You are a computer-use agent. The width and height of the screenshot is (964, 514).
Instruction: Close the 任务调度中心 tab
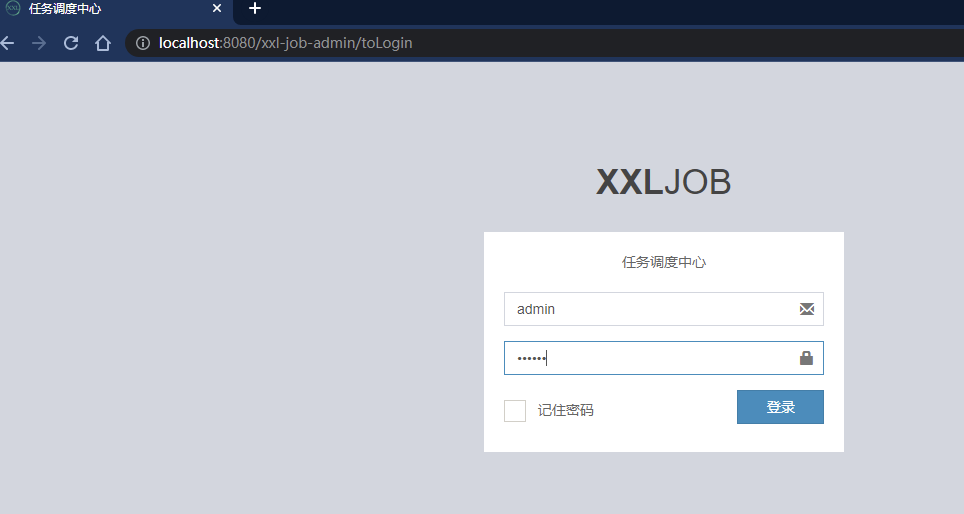click(x=217, y=9)
